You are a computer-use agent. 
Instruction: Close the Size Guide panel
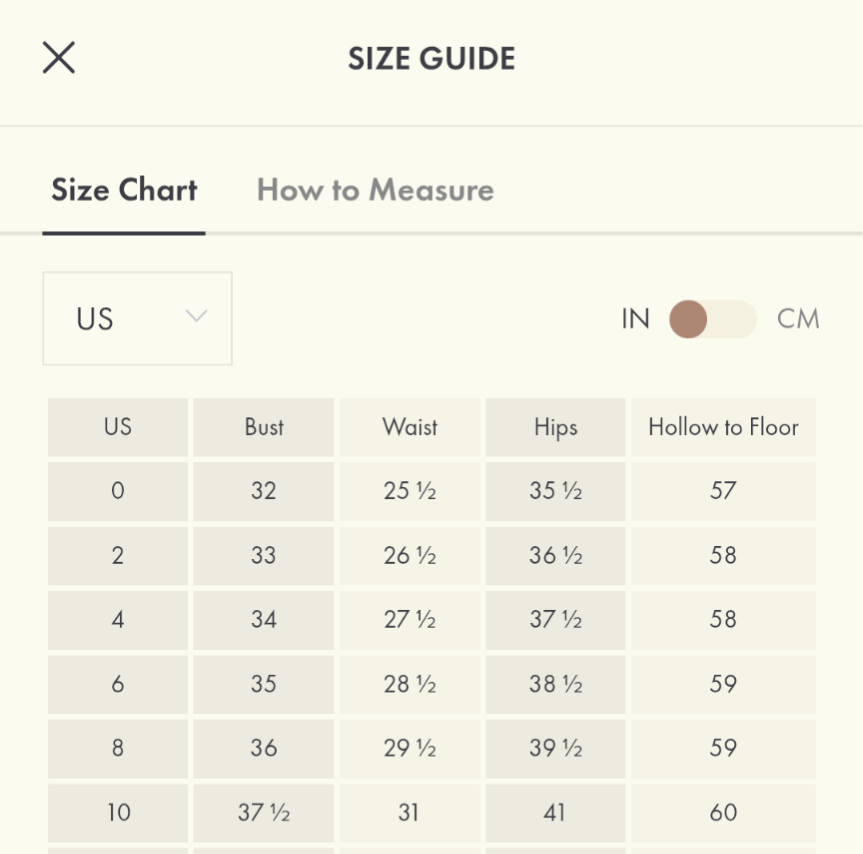click(59, 58)
